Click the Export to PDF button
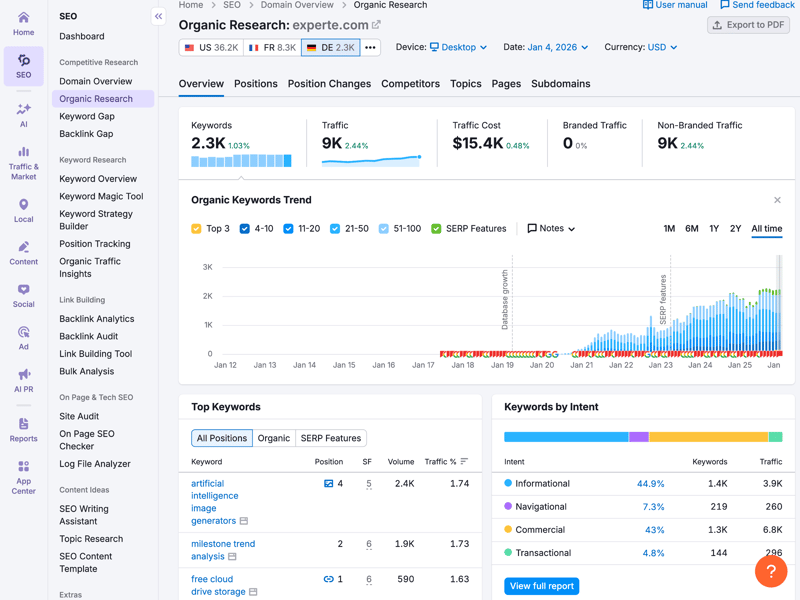 (x=749, y=25)
